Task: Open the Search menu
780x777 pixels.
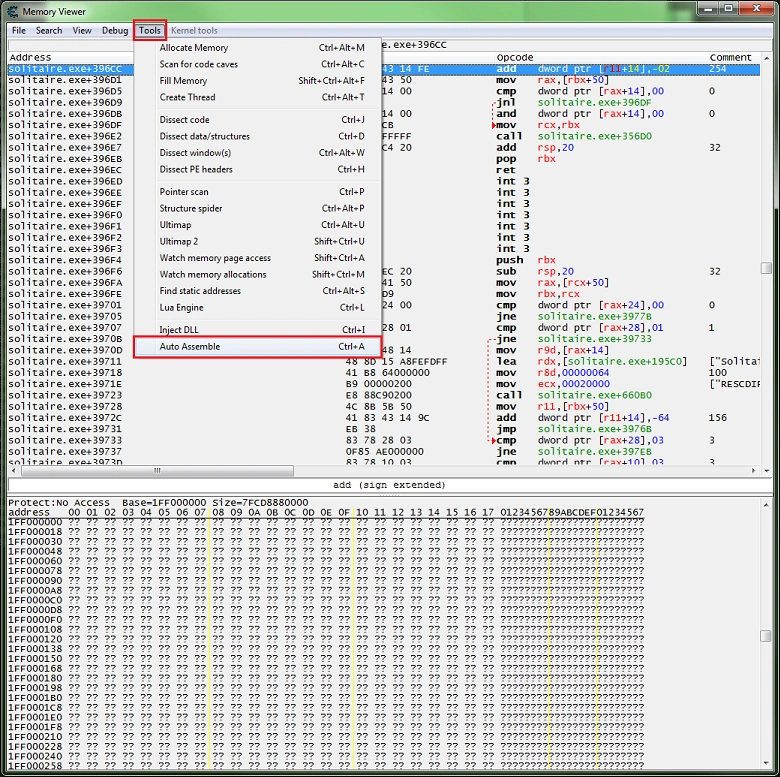Action: click(x=49, y=31)
